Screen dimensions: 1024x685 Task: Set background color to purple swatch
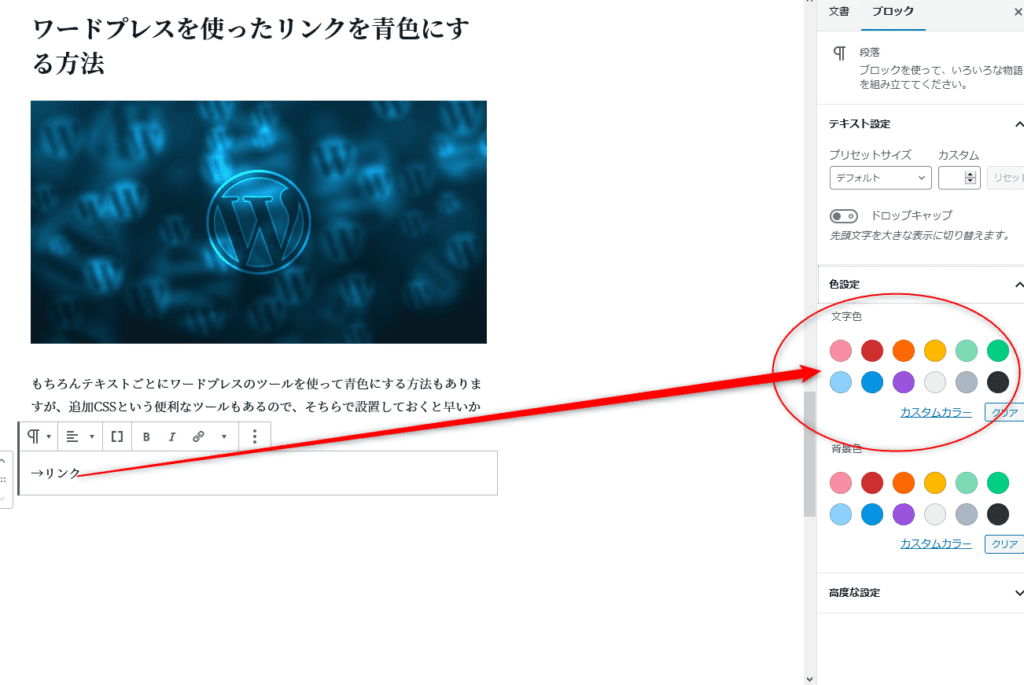point(903,514)
